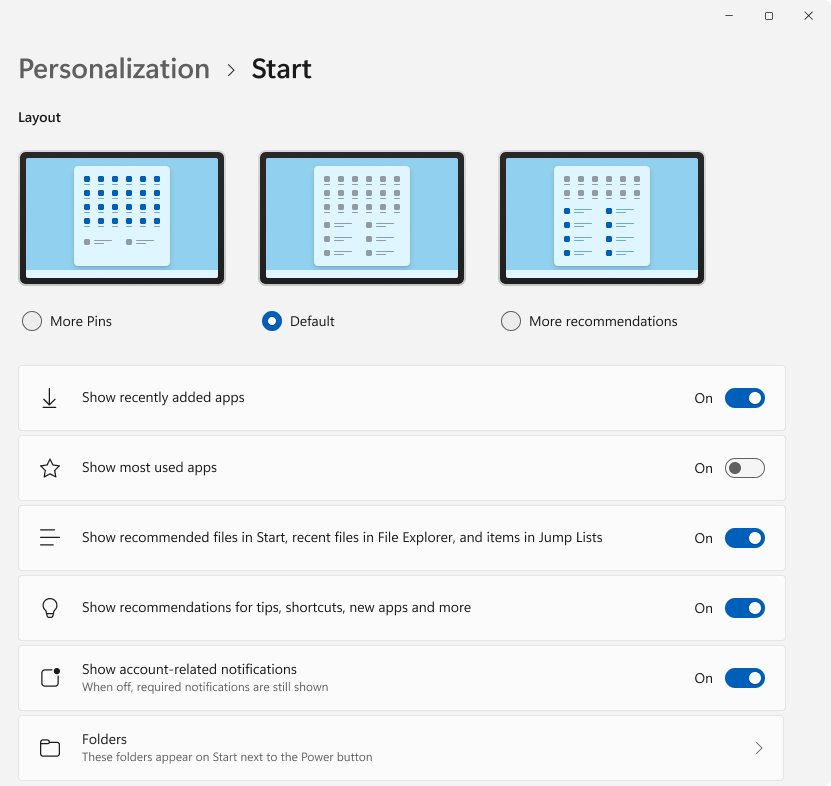Click the Start breadcrumb heading
This screenshot has height=786, width=831.
pyautogui.click(x=281, y=68)
